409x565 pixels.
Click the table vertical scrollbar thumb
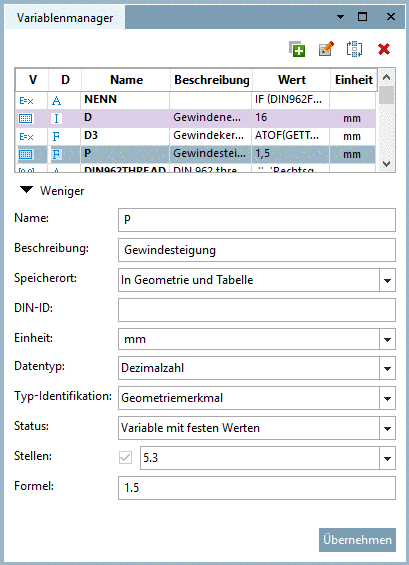tap(386, 95)
